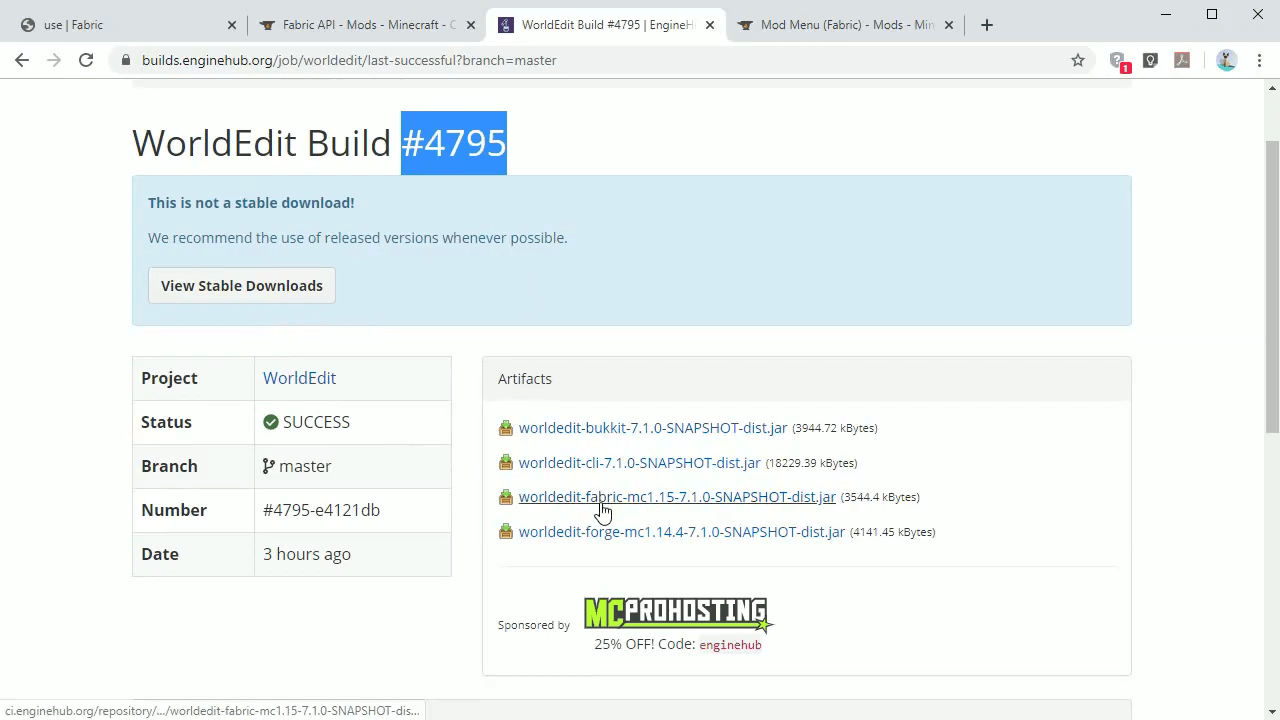Bookmark this page with the star icon
This screenshot has height=720, width=1280.
[x=1078, y=60]
